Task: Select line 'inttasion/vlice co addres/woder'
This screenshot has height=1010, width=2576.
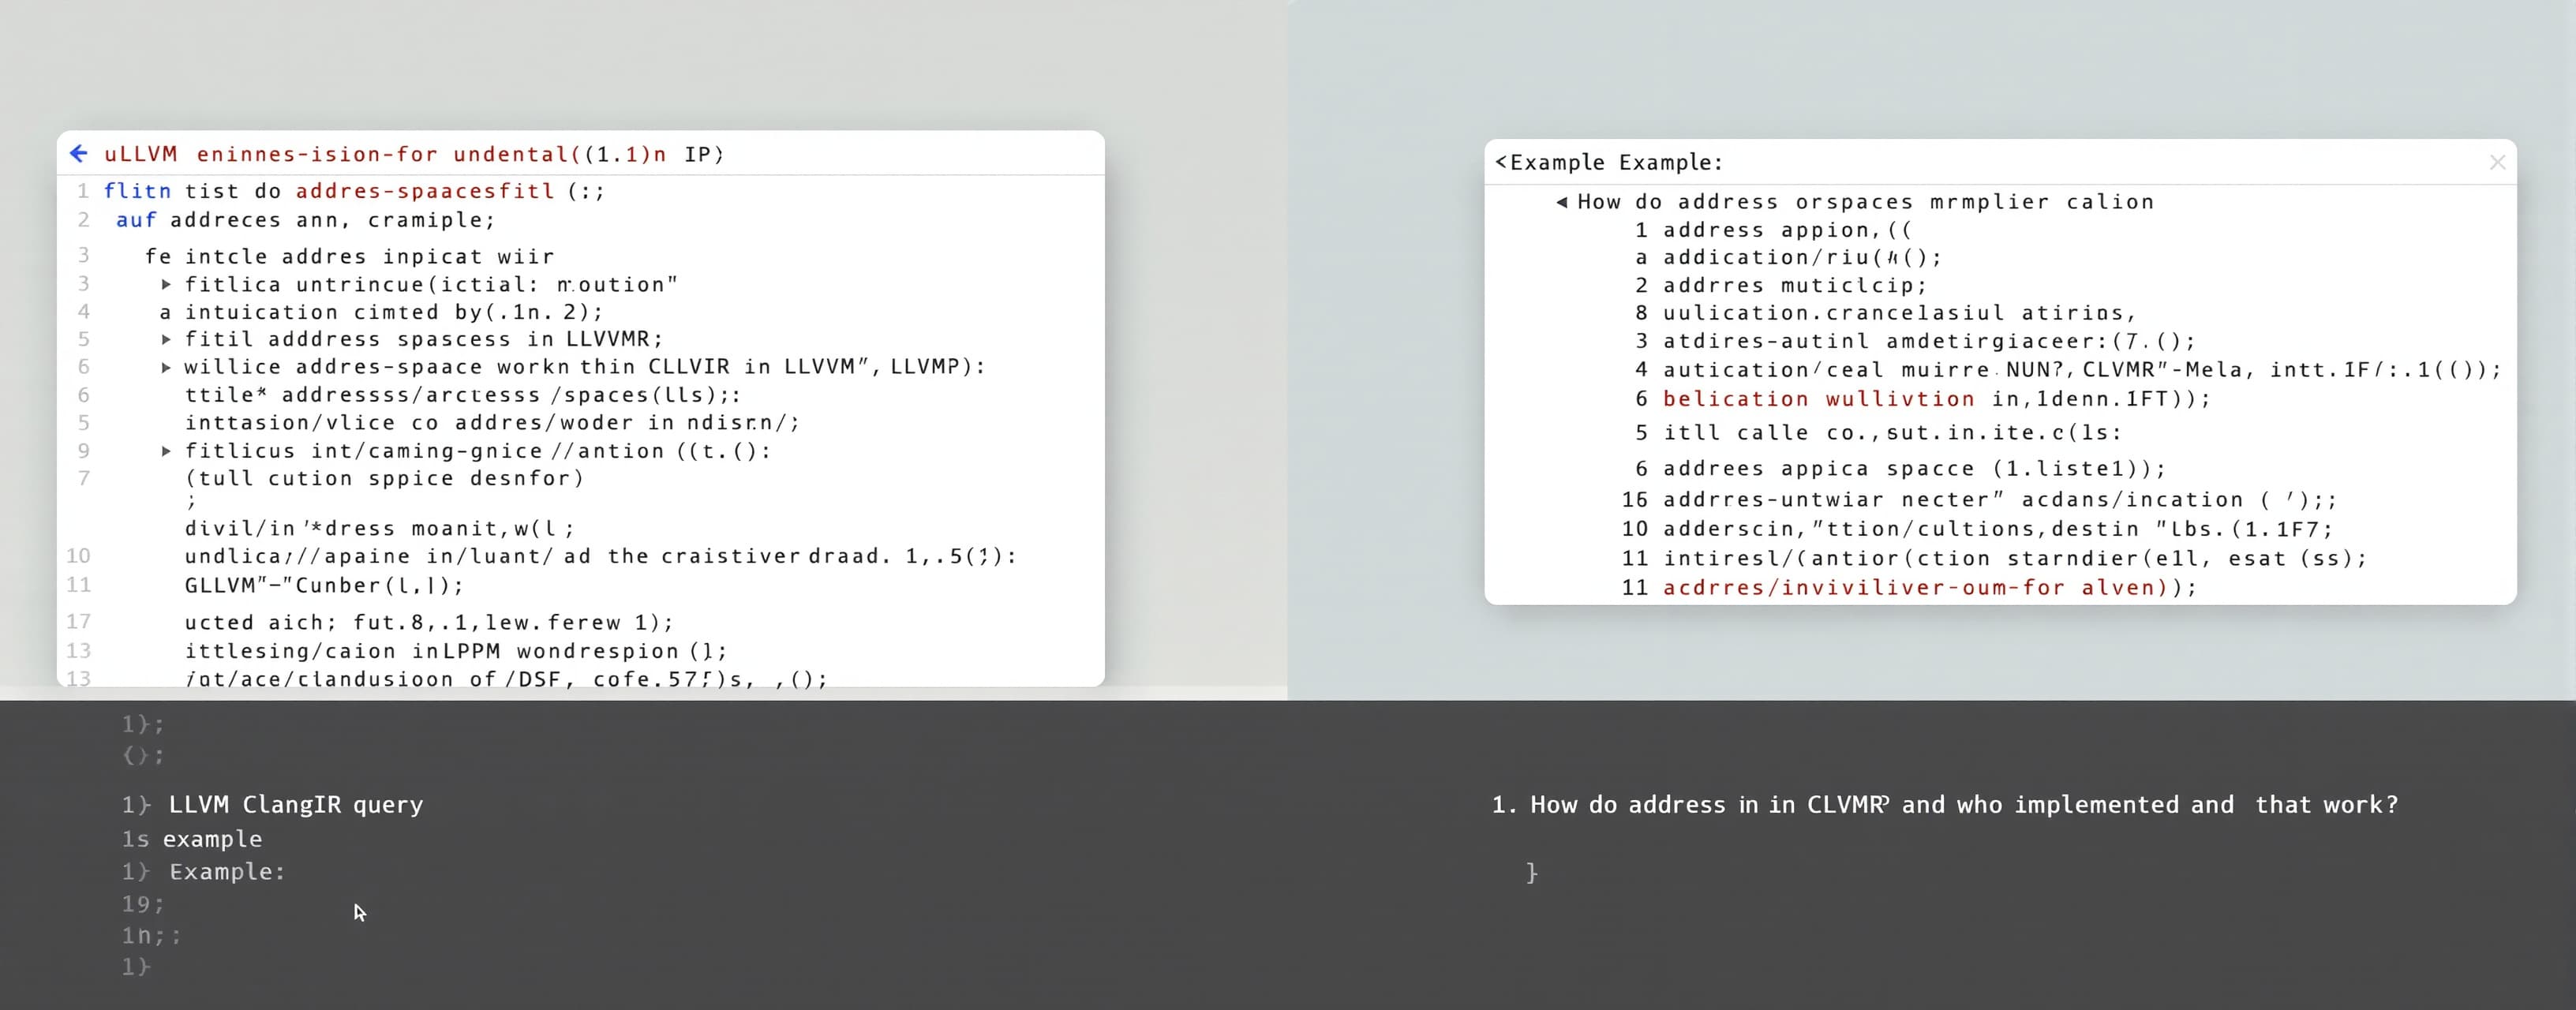Action: pyautogui.click(x=493, y=423)
